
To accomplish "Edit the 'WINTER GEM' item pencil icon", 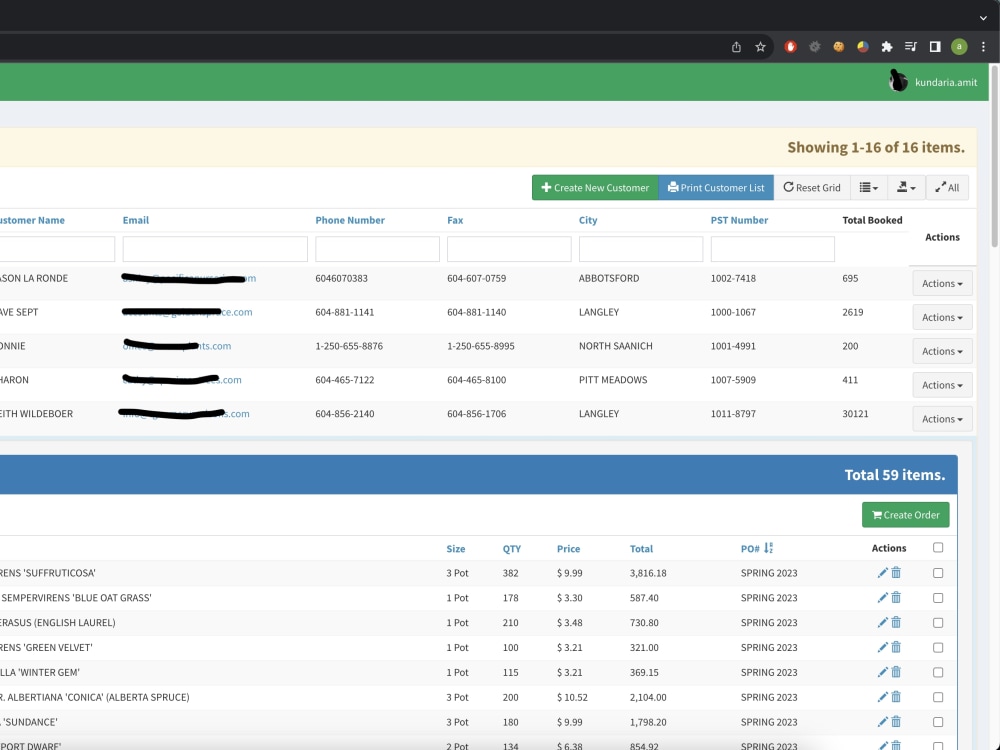I will click(883, 672).
